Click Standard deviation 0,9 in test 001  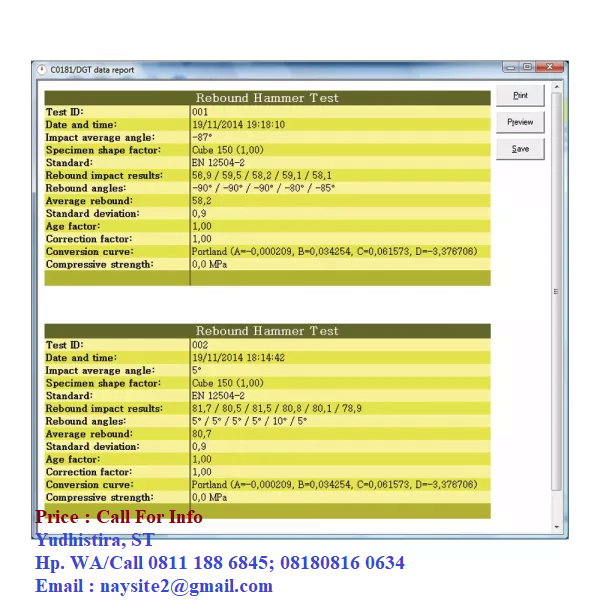point(199,214)
